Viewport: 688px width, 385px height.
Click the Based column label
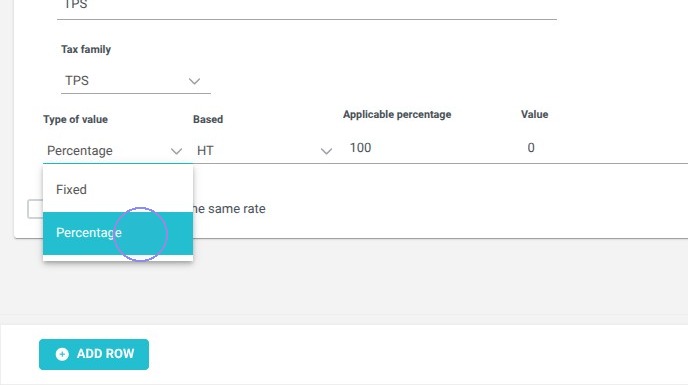point(208,119)
